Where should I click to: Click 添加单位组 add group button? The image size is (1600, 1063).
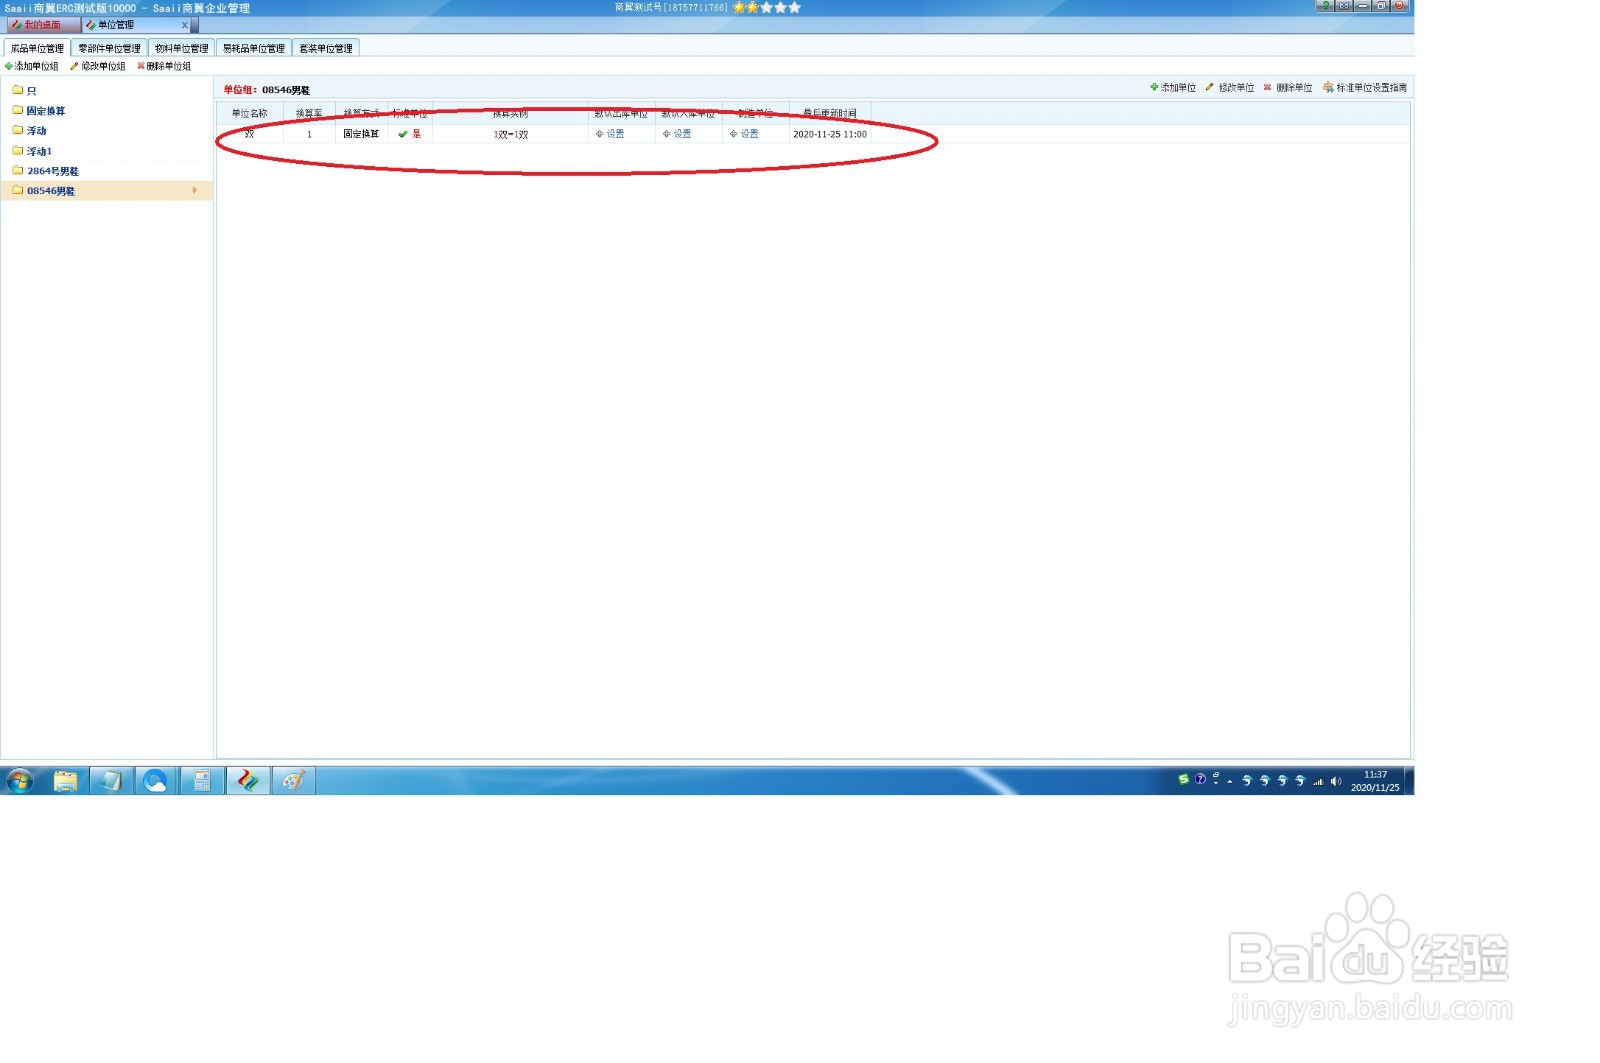coord(32,66)
